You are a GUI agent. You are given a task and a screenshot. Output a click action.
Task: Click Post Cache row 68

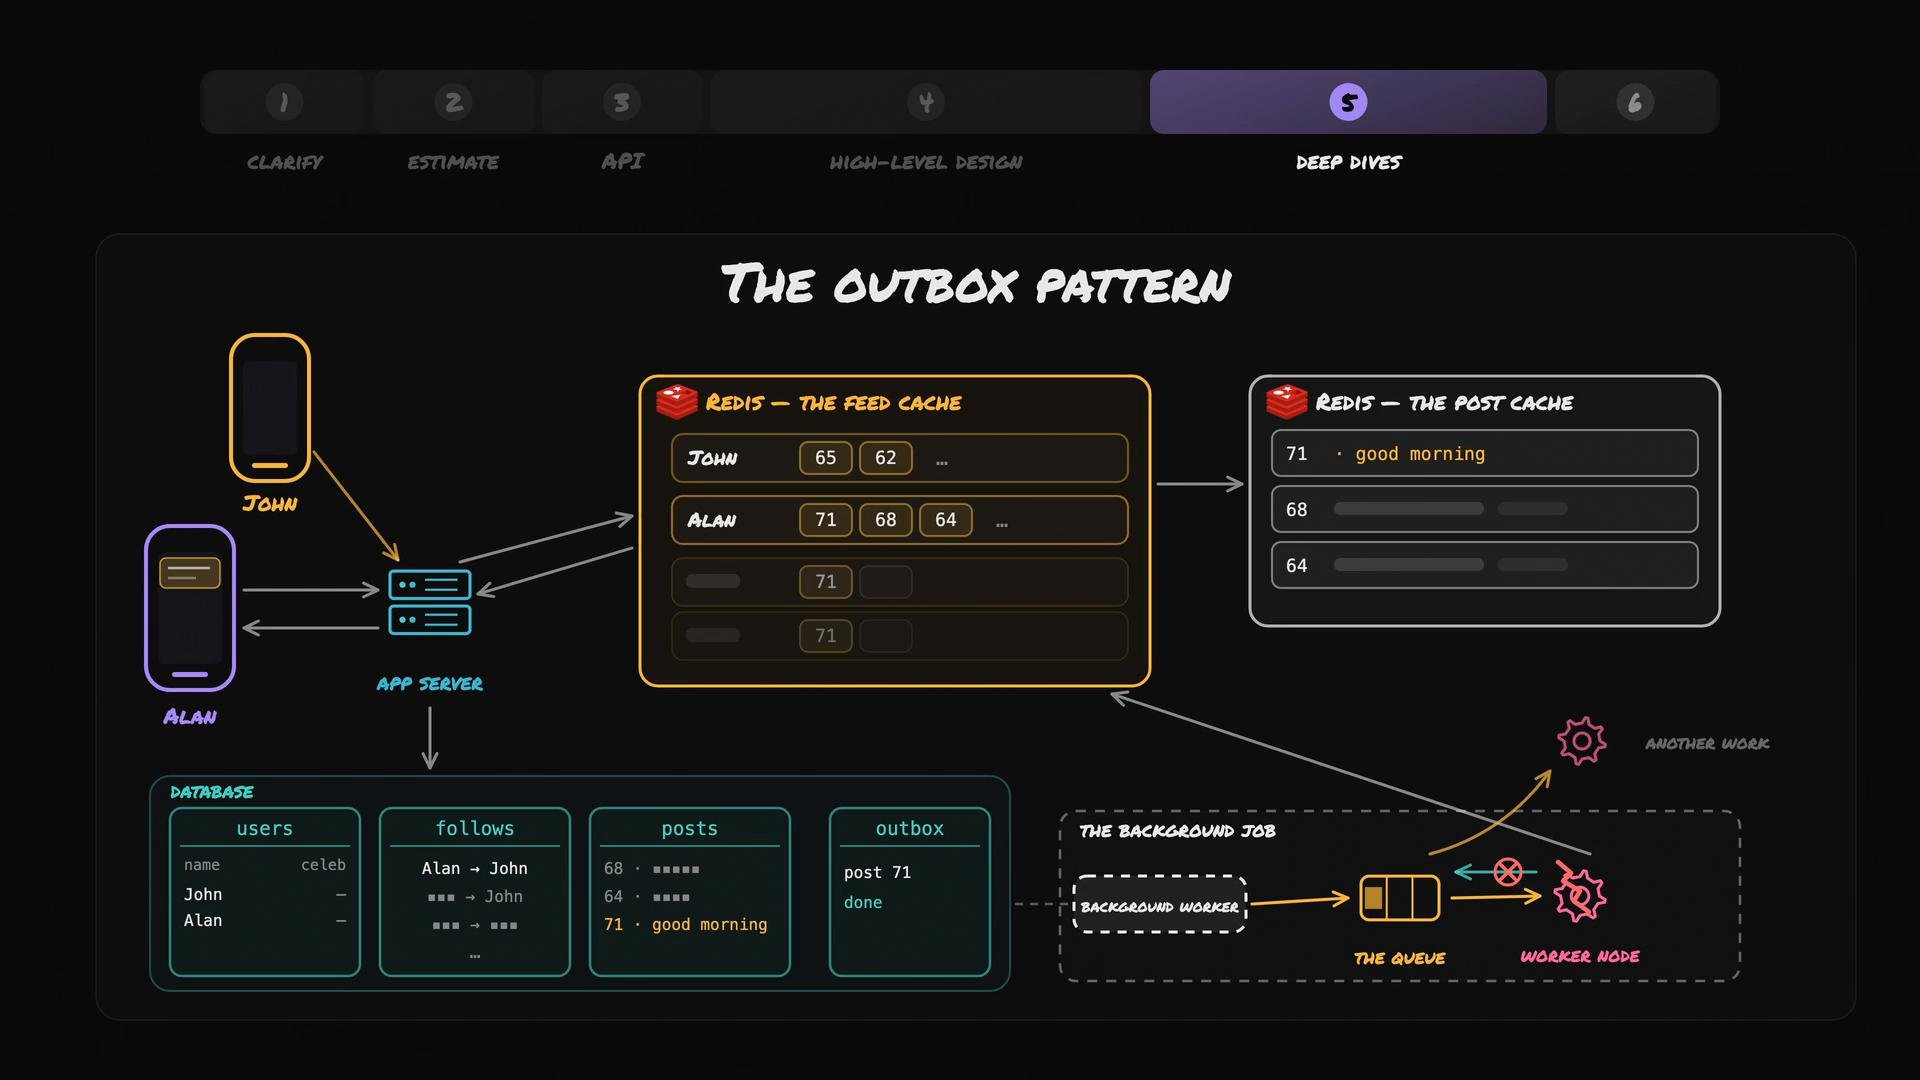(1485, 510)
